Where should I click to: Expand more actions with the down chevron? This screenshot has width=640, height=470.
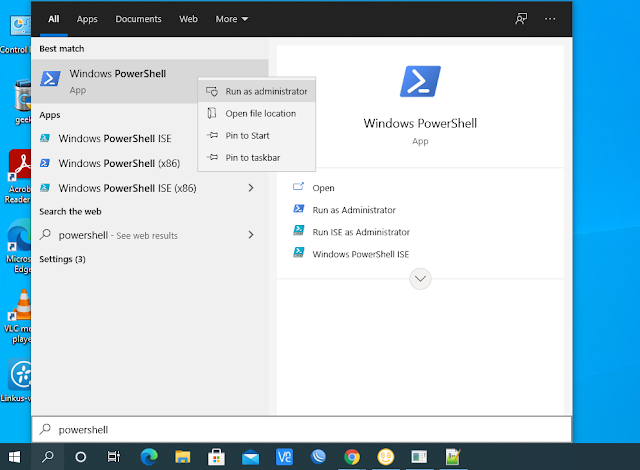[420, 279]
